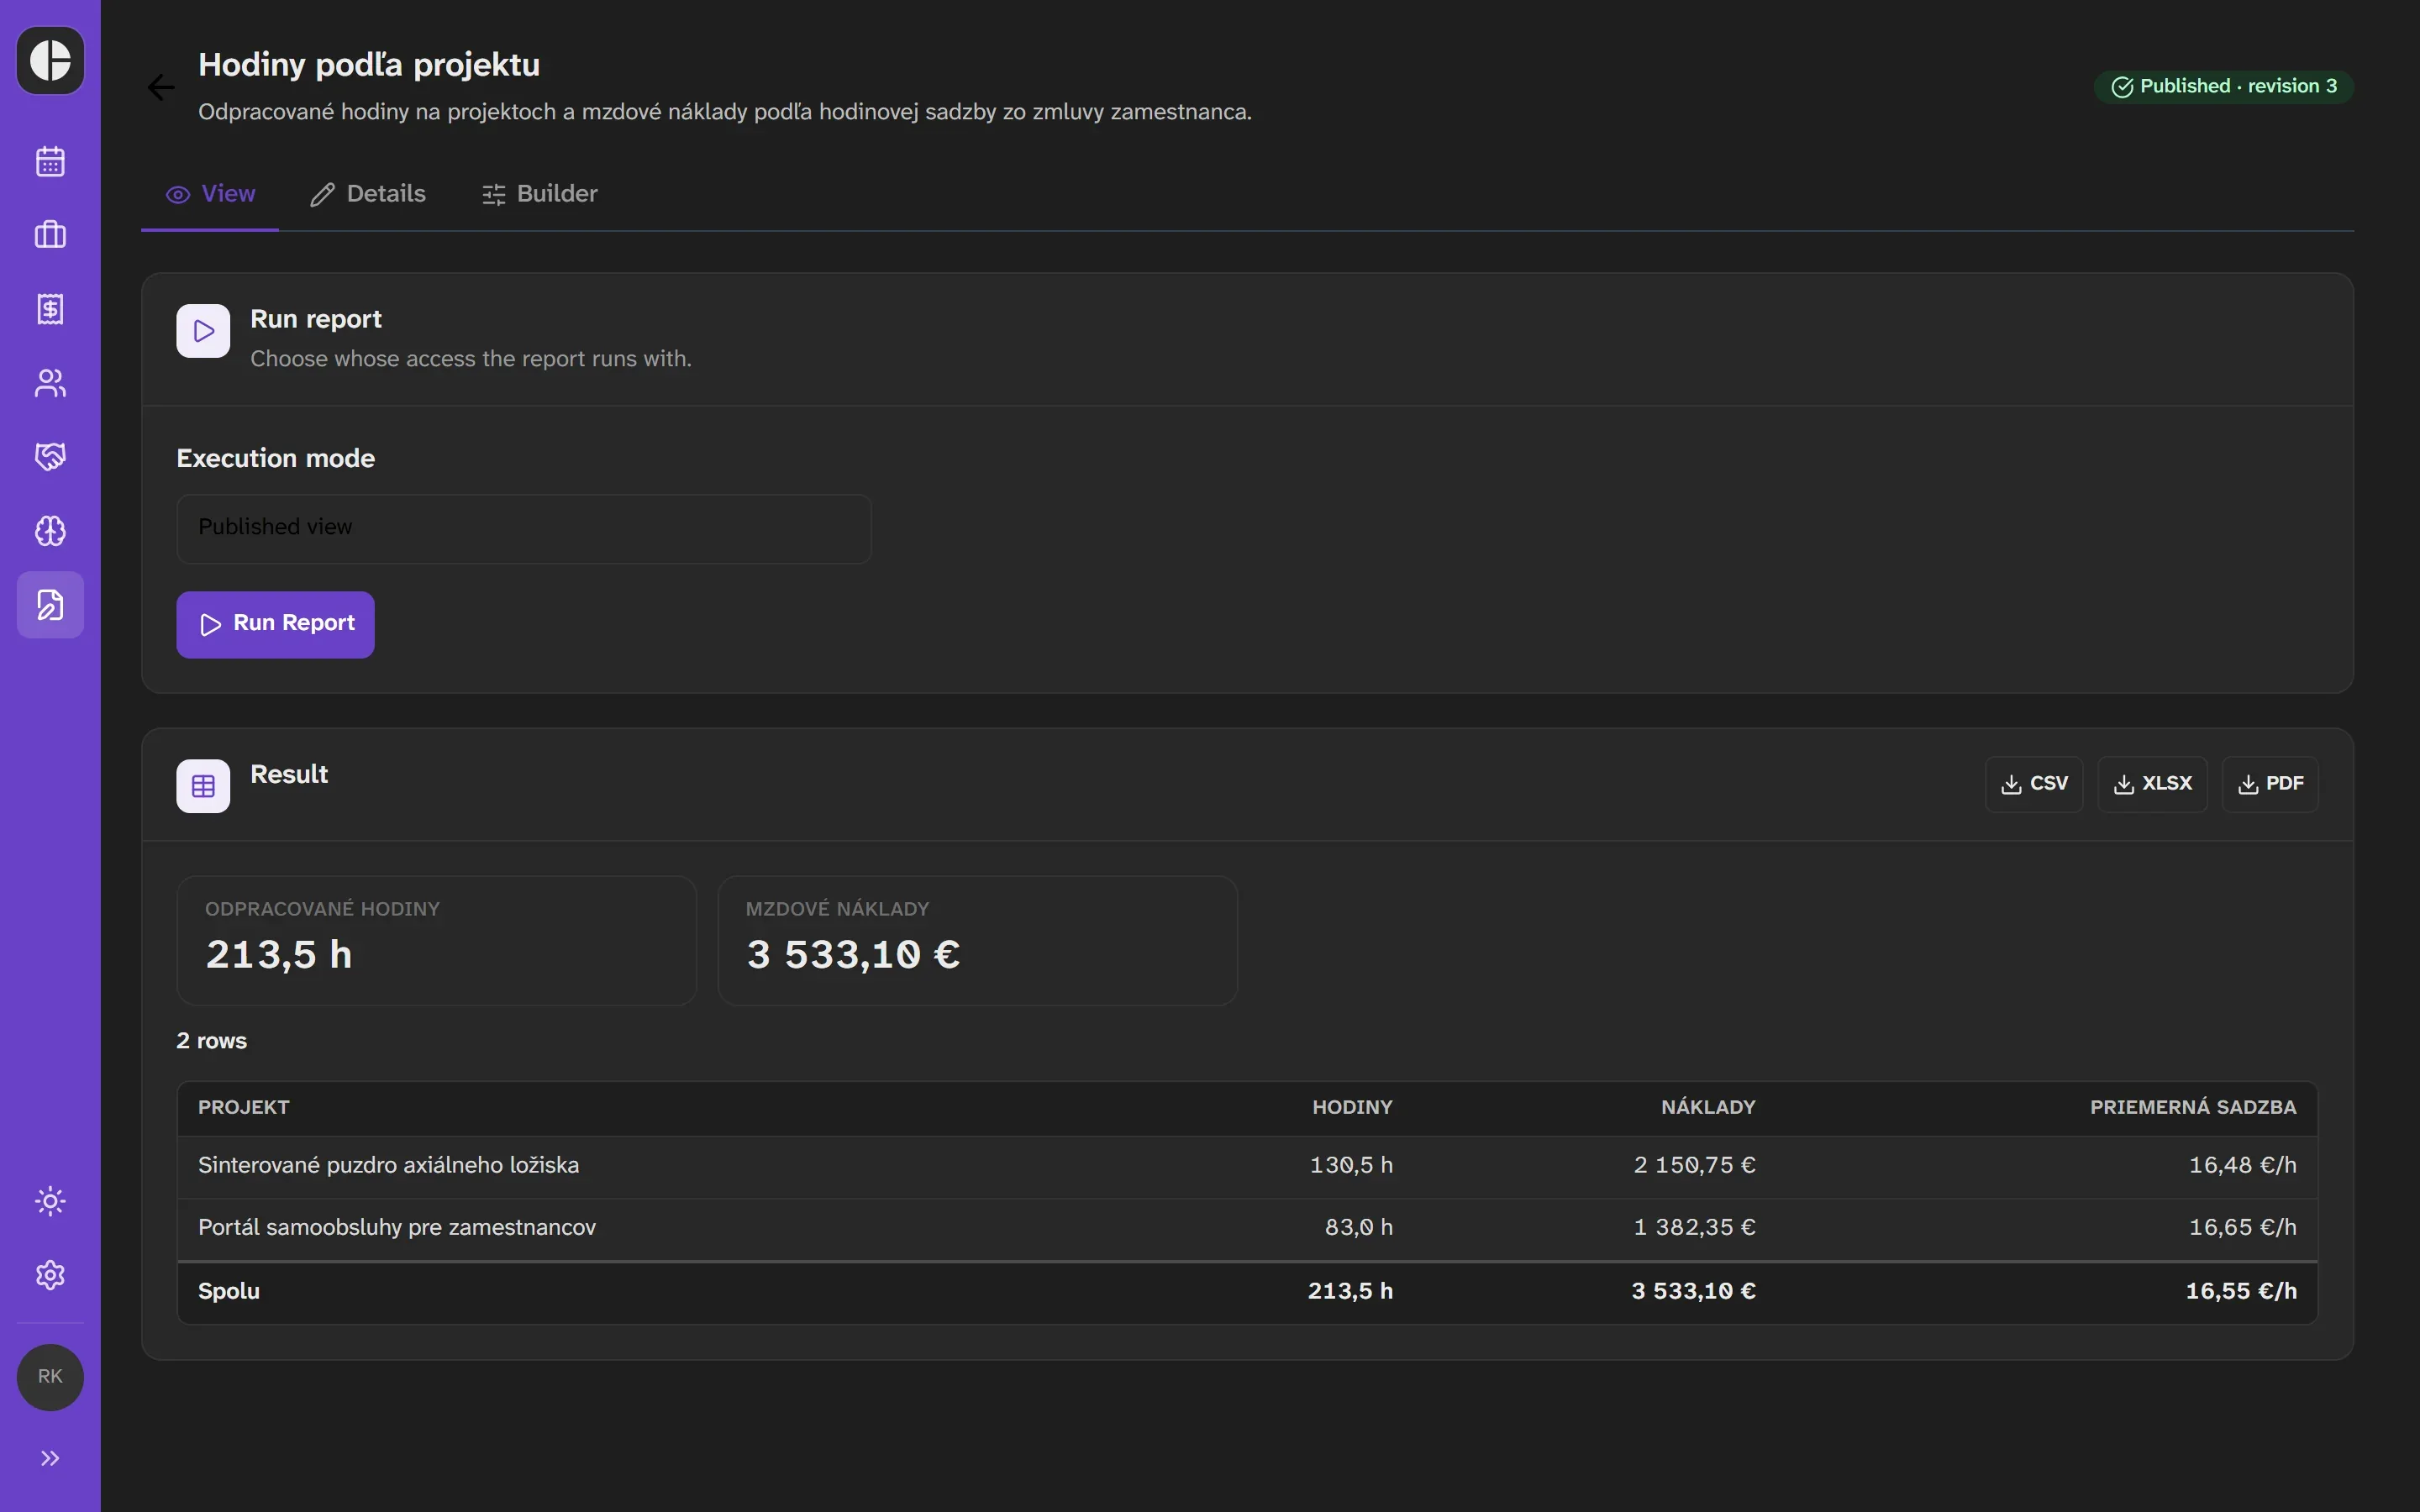This screenshot has height=1512, width=2420.
Task: Open the briefcase sidebar icon
Action: (x=50, y=235)
